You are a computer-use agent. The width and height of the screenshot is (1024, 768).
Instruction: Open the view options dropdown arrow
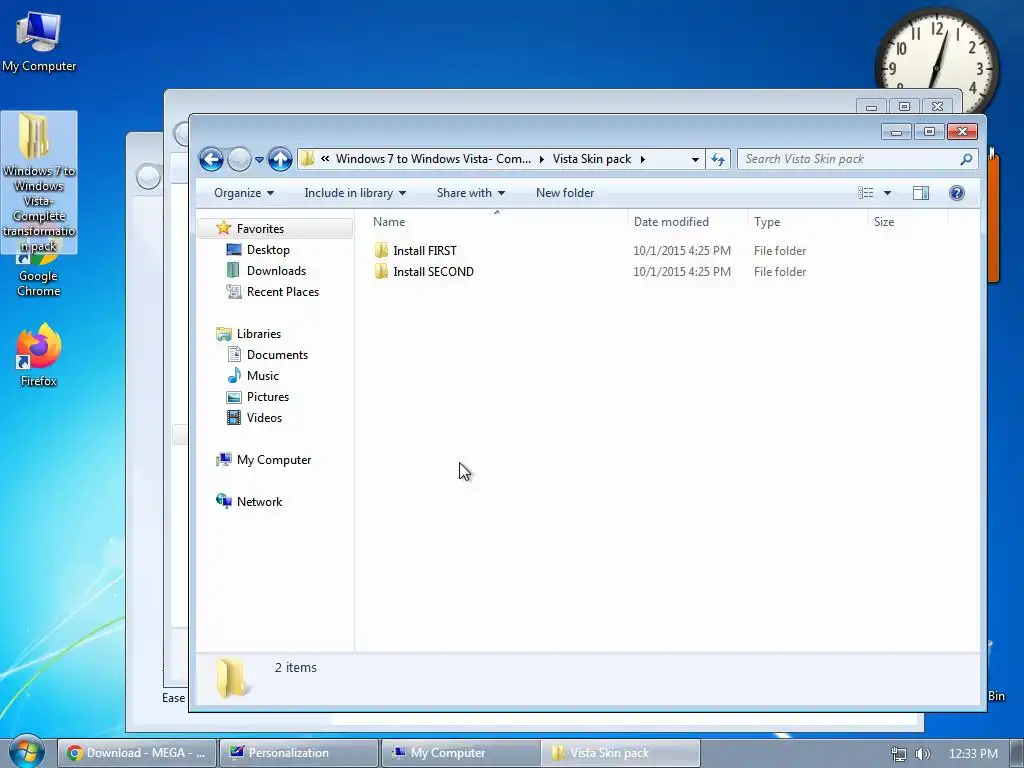point(887,193)
